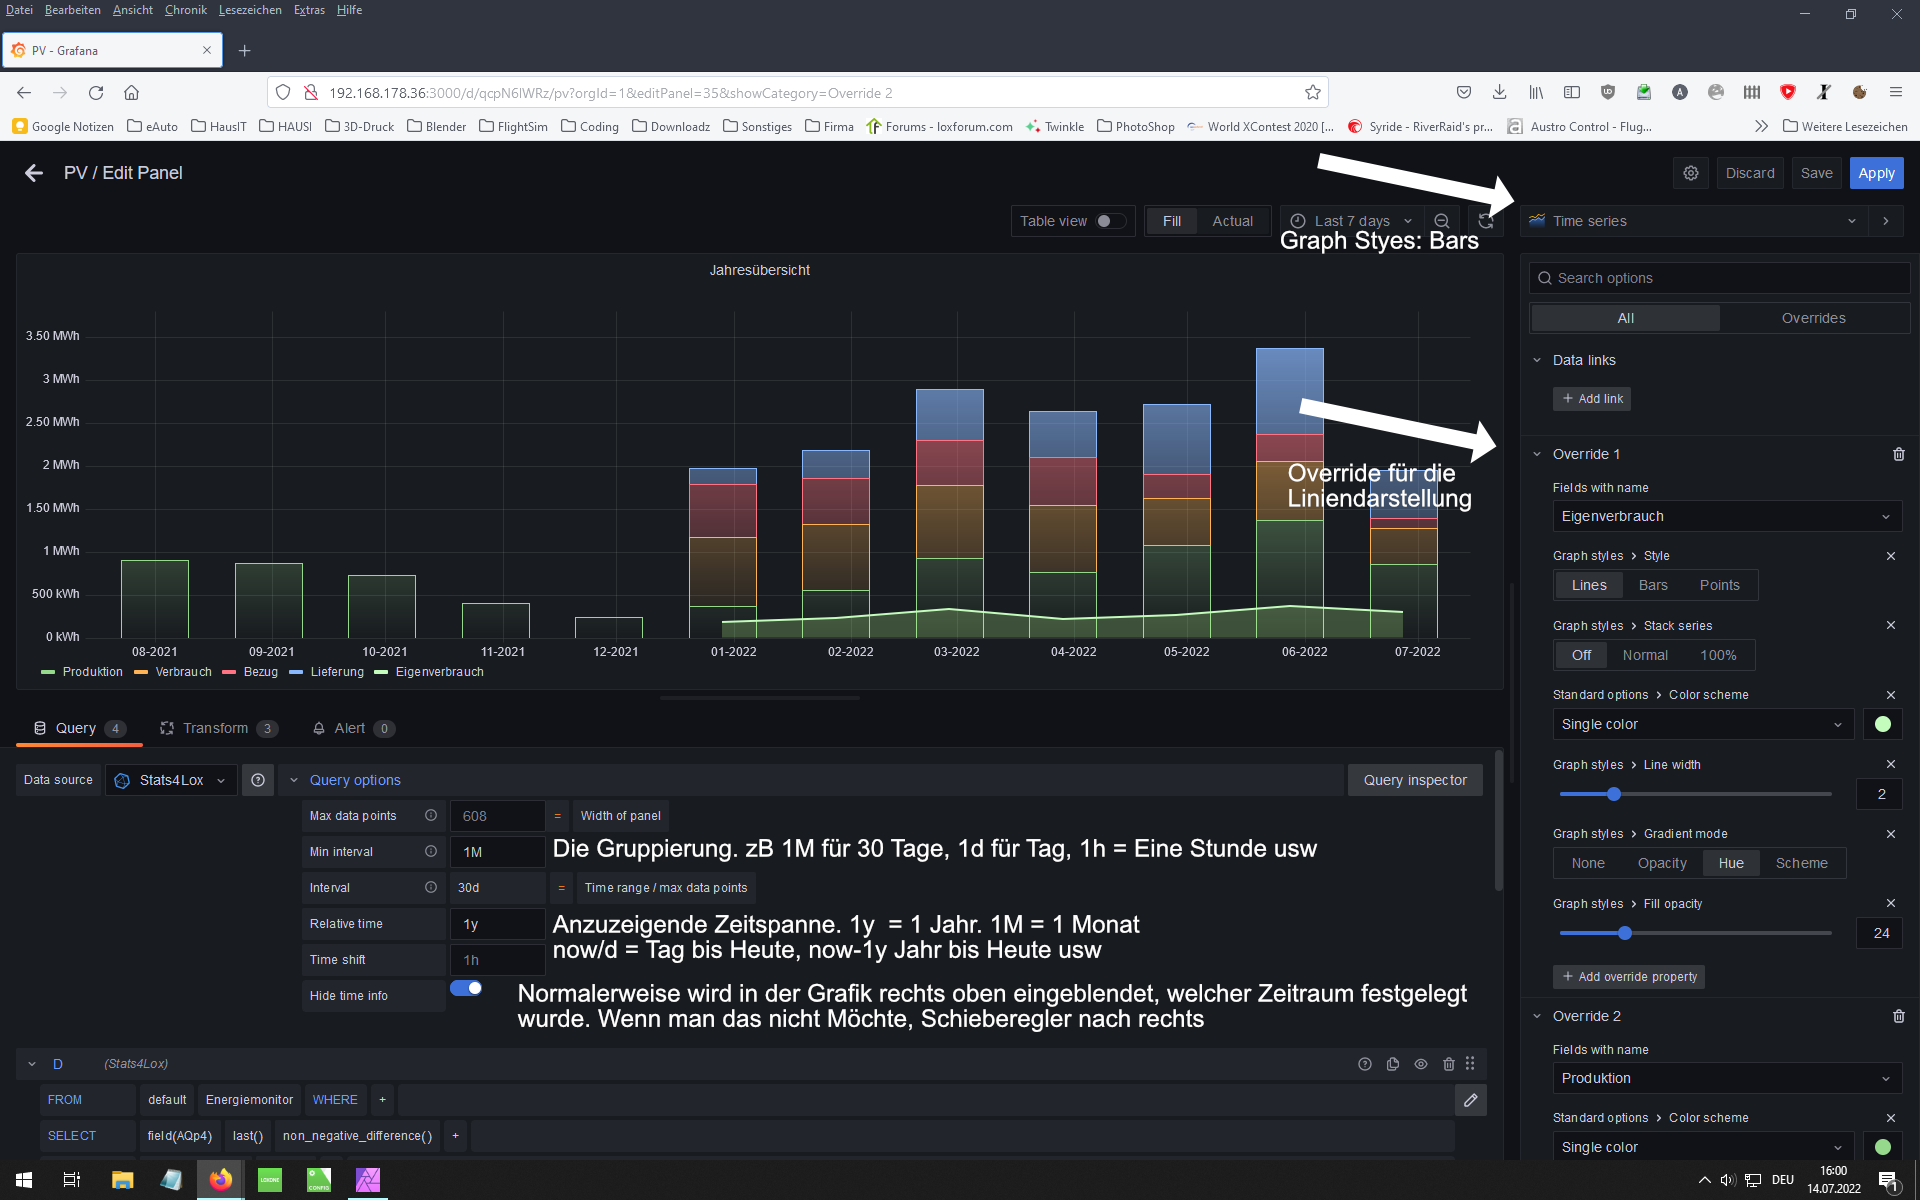1920x1200 pixels.
Task: Delete Override 1 with the trash icon
Action: [1898, 454]
